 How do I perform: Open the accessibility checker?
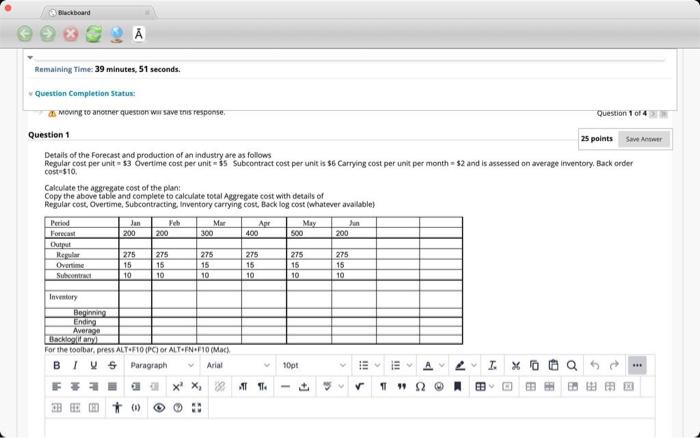pos(117,408)
